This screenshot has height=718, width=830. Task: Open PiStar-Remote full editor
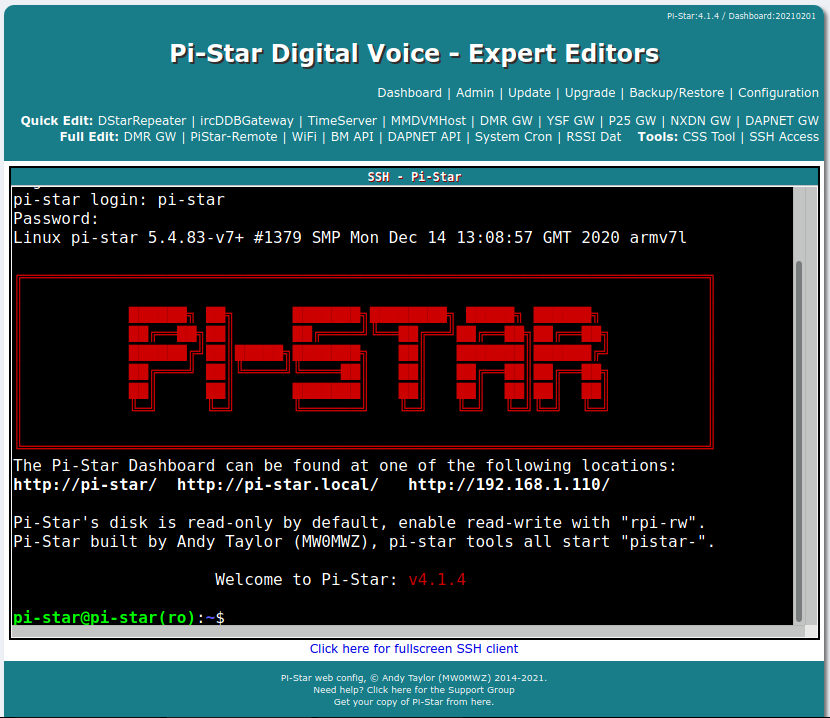(x=234, y=137)
